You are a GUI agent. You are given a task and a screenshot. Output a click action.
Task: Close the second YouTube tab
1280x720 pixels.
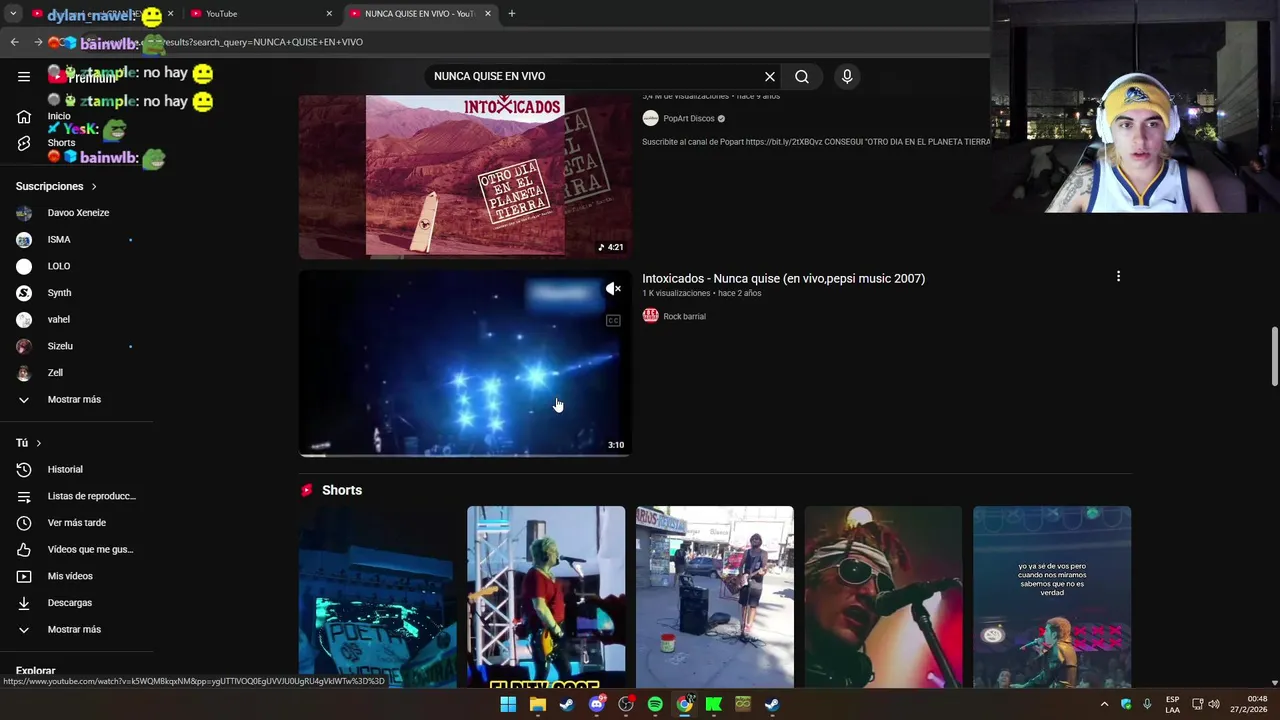(329, 13)
